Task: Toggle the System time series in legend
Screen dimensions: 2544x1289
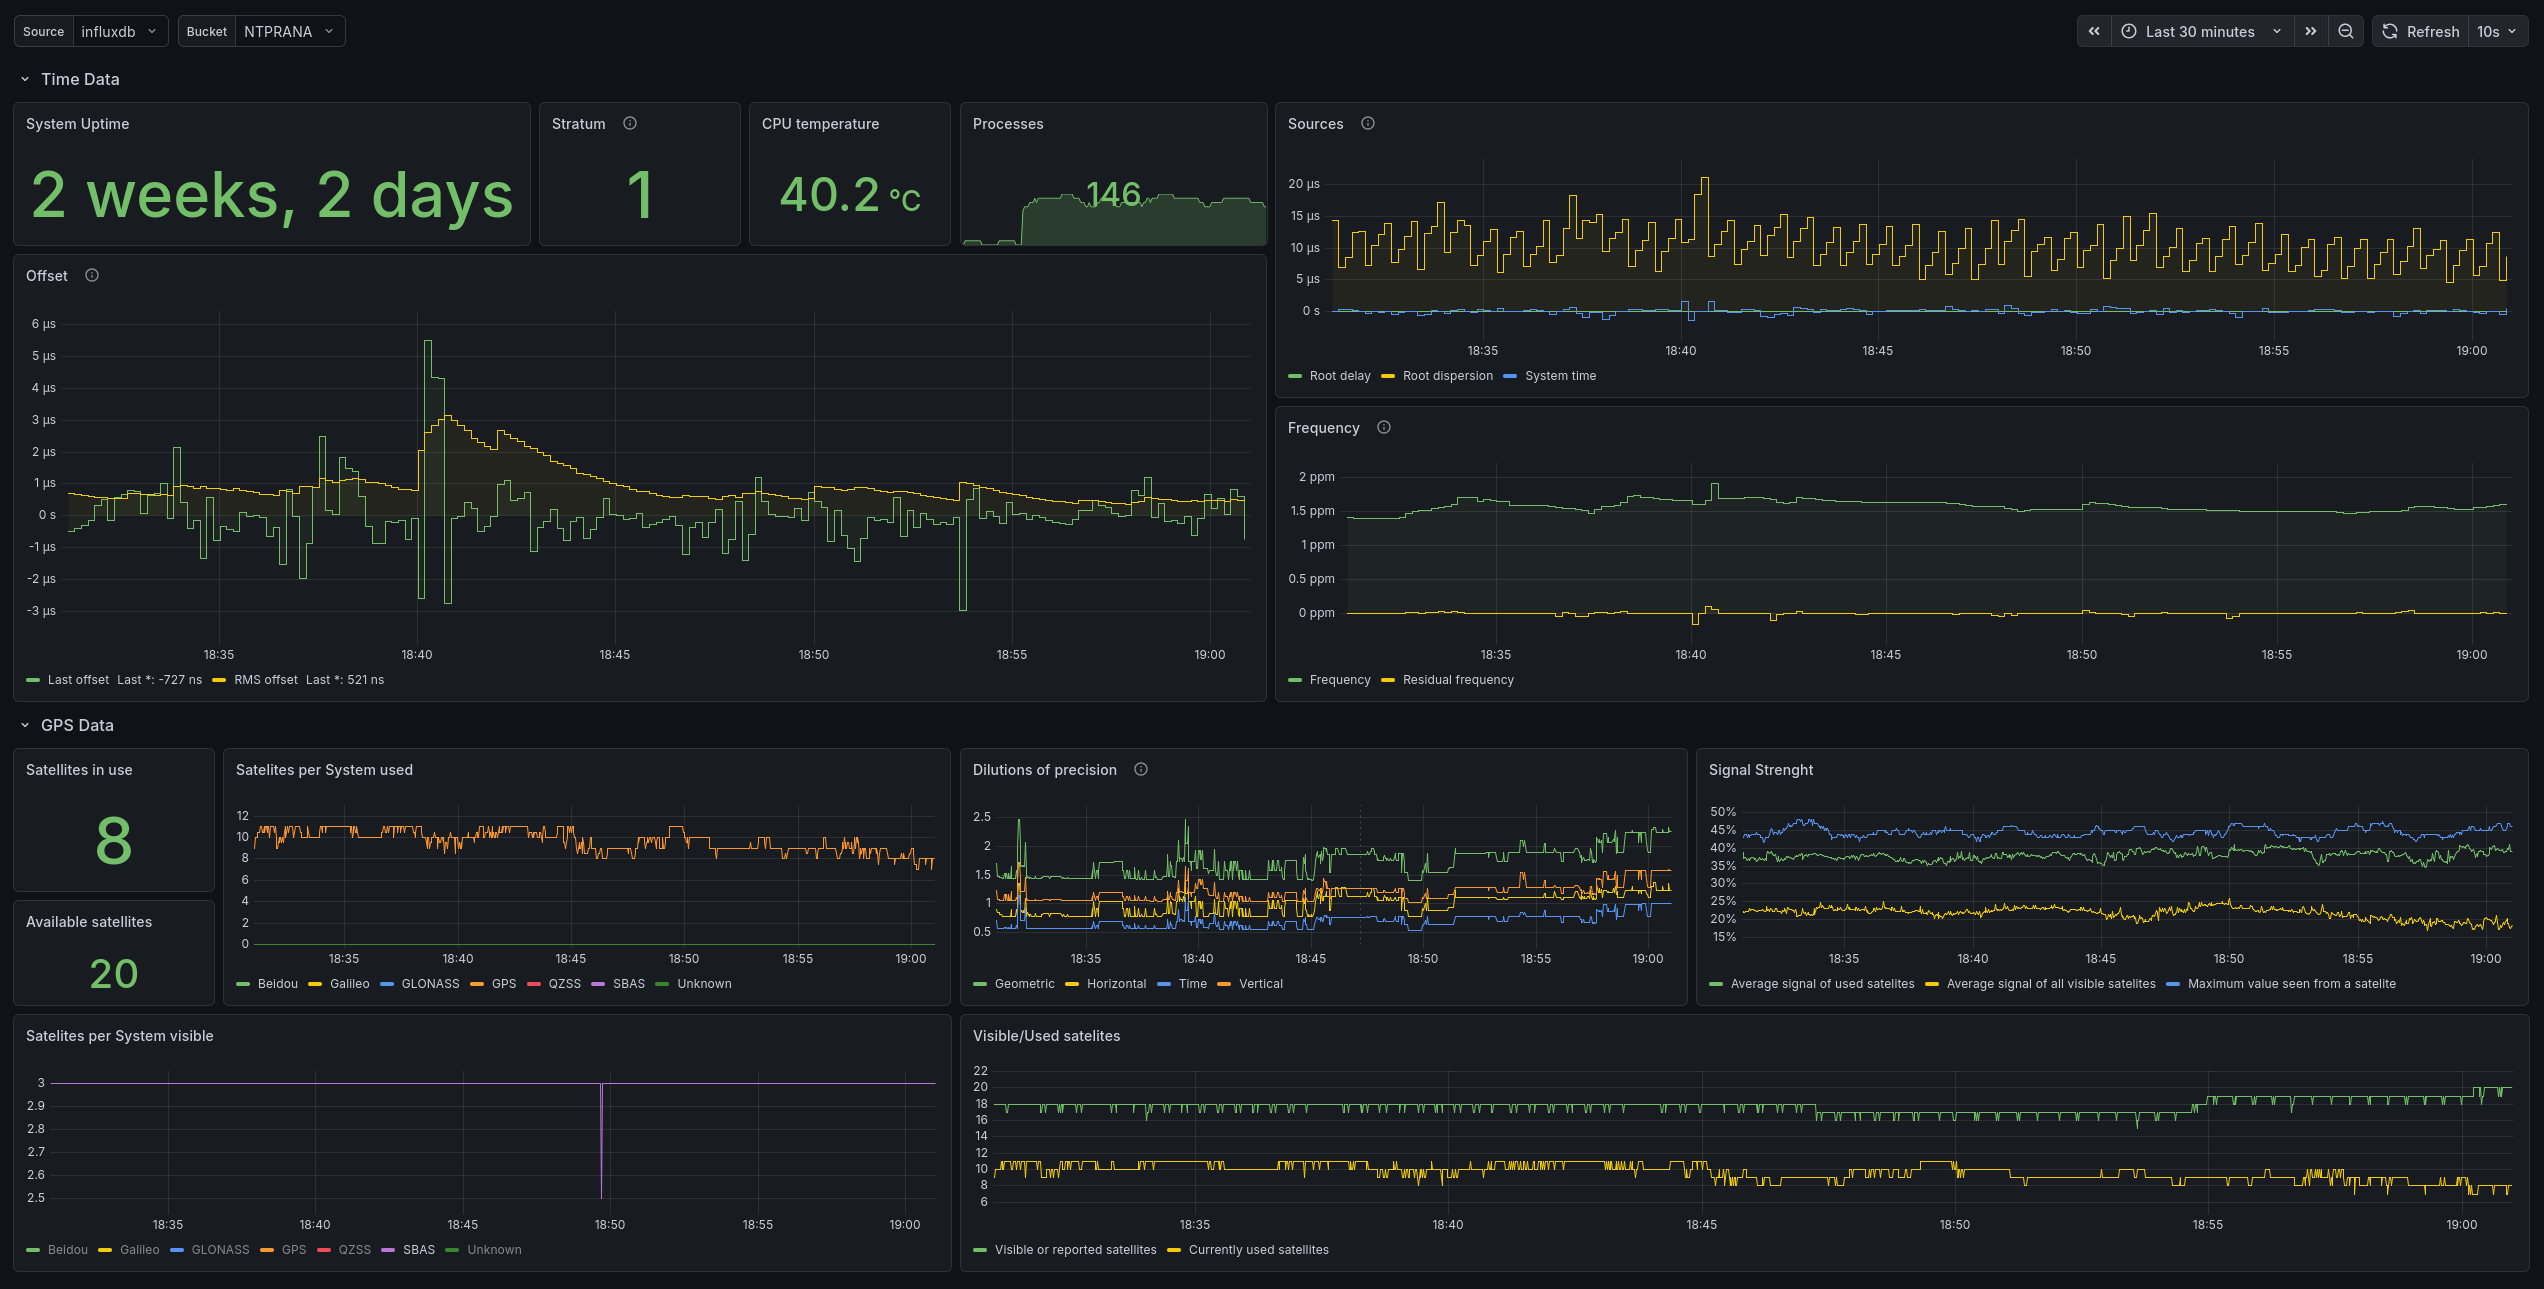Action: click(1560, 376)
